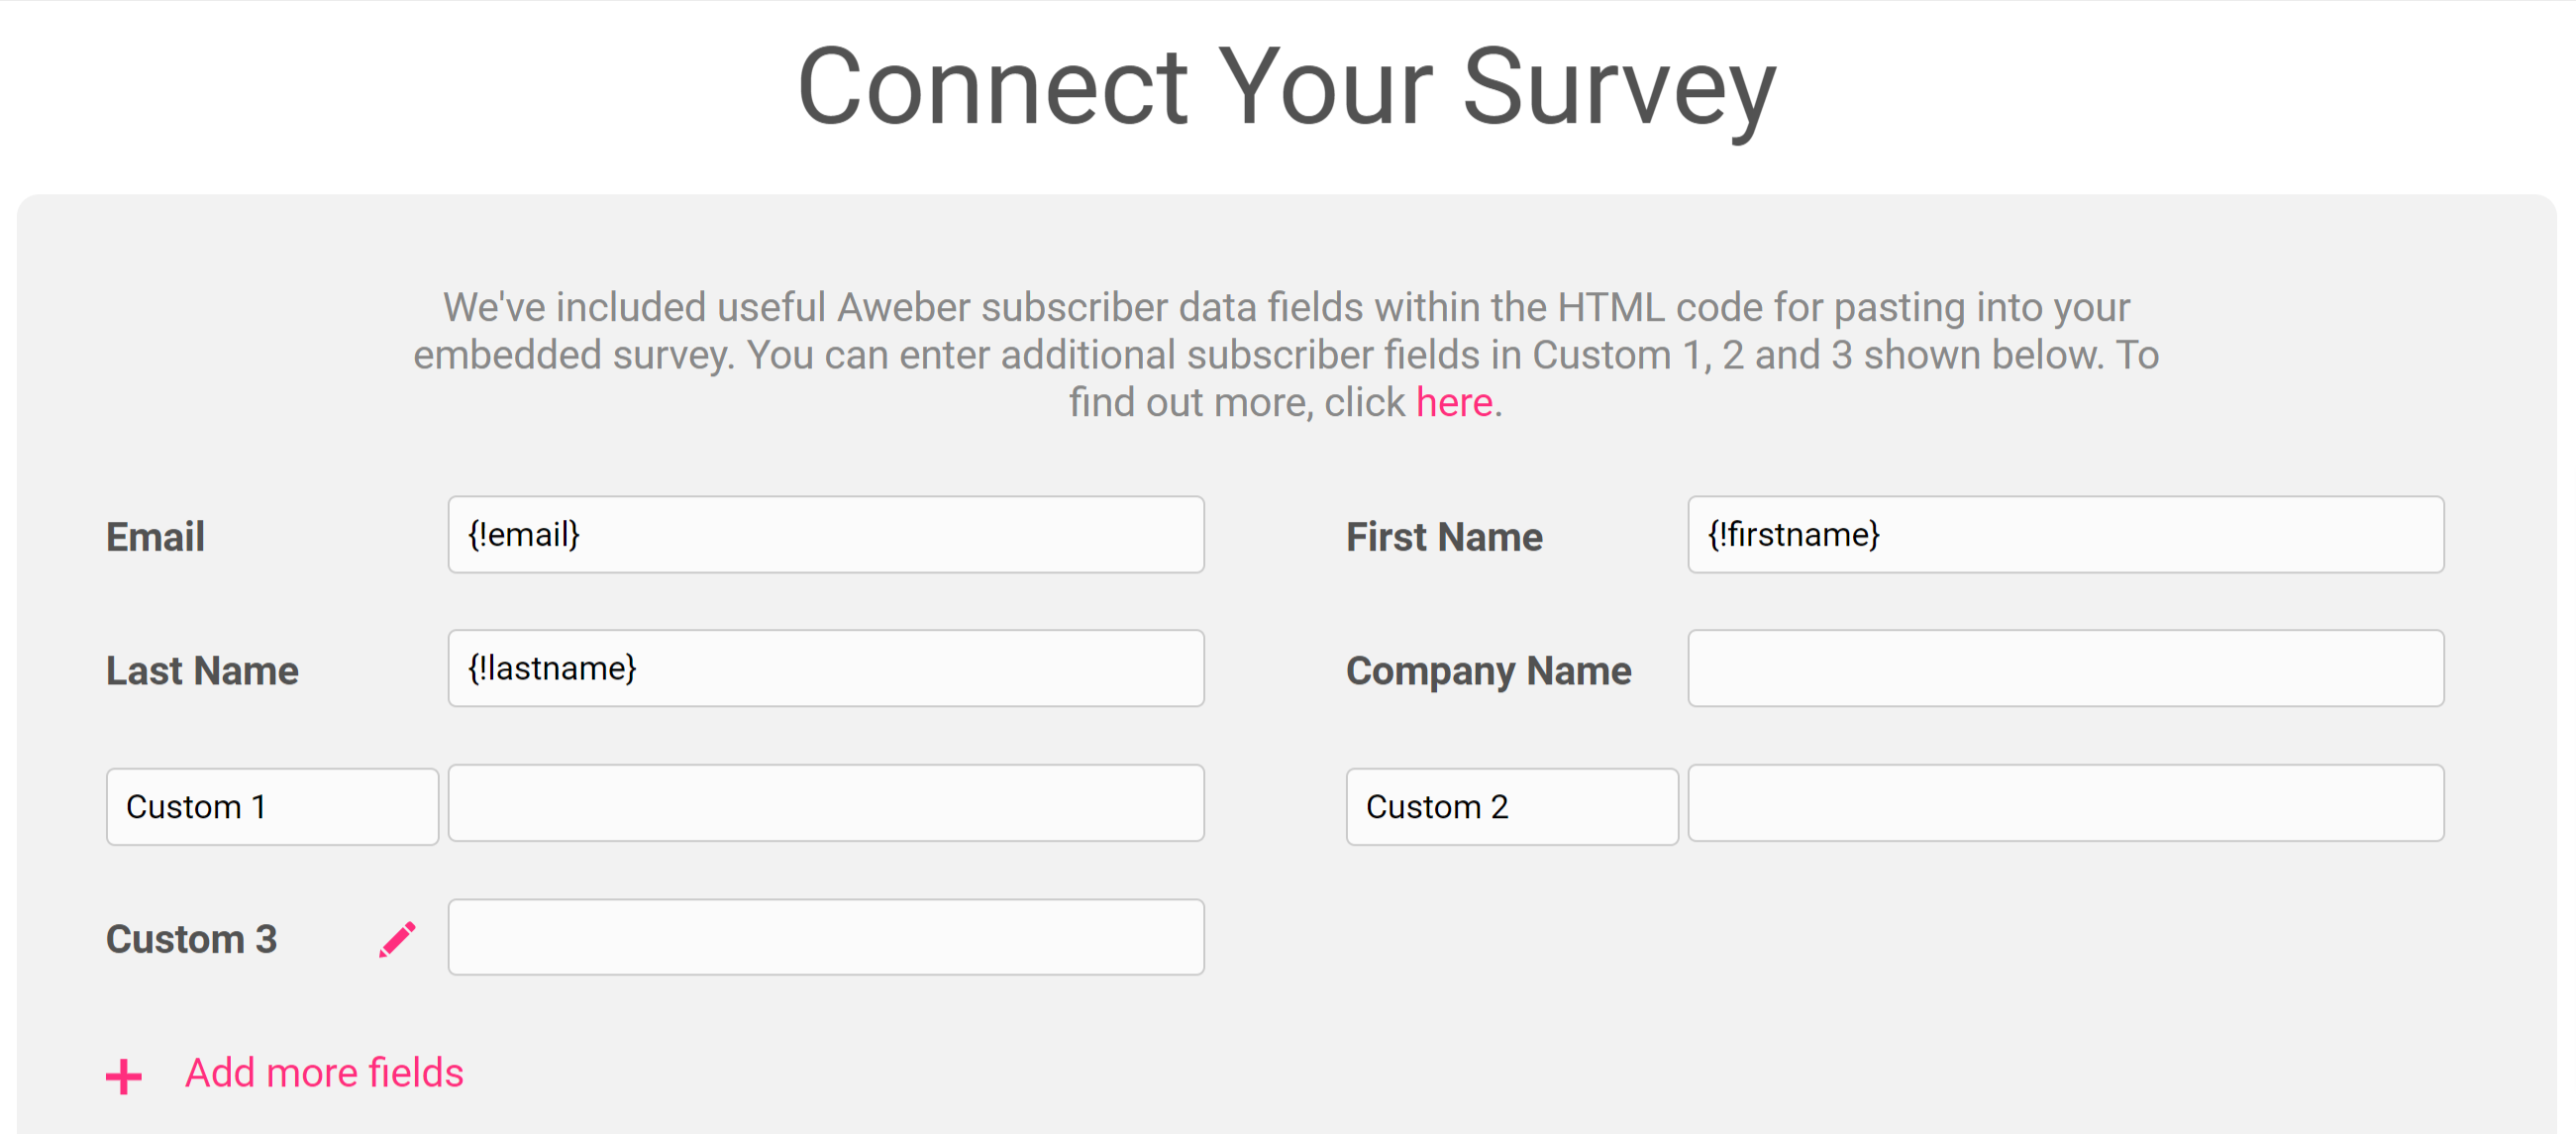
Task: Click the Last Name label text
Action: pyautogui.click(x=202, y=670)
